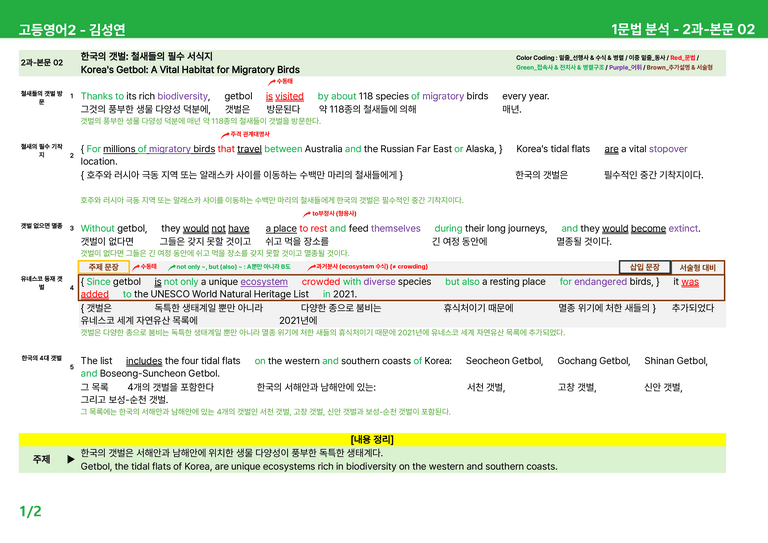768x543 pixels.
Task: Click the phrase 'would not have'
Action: 216,229
